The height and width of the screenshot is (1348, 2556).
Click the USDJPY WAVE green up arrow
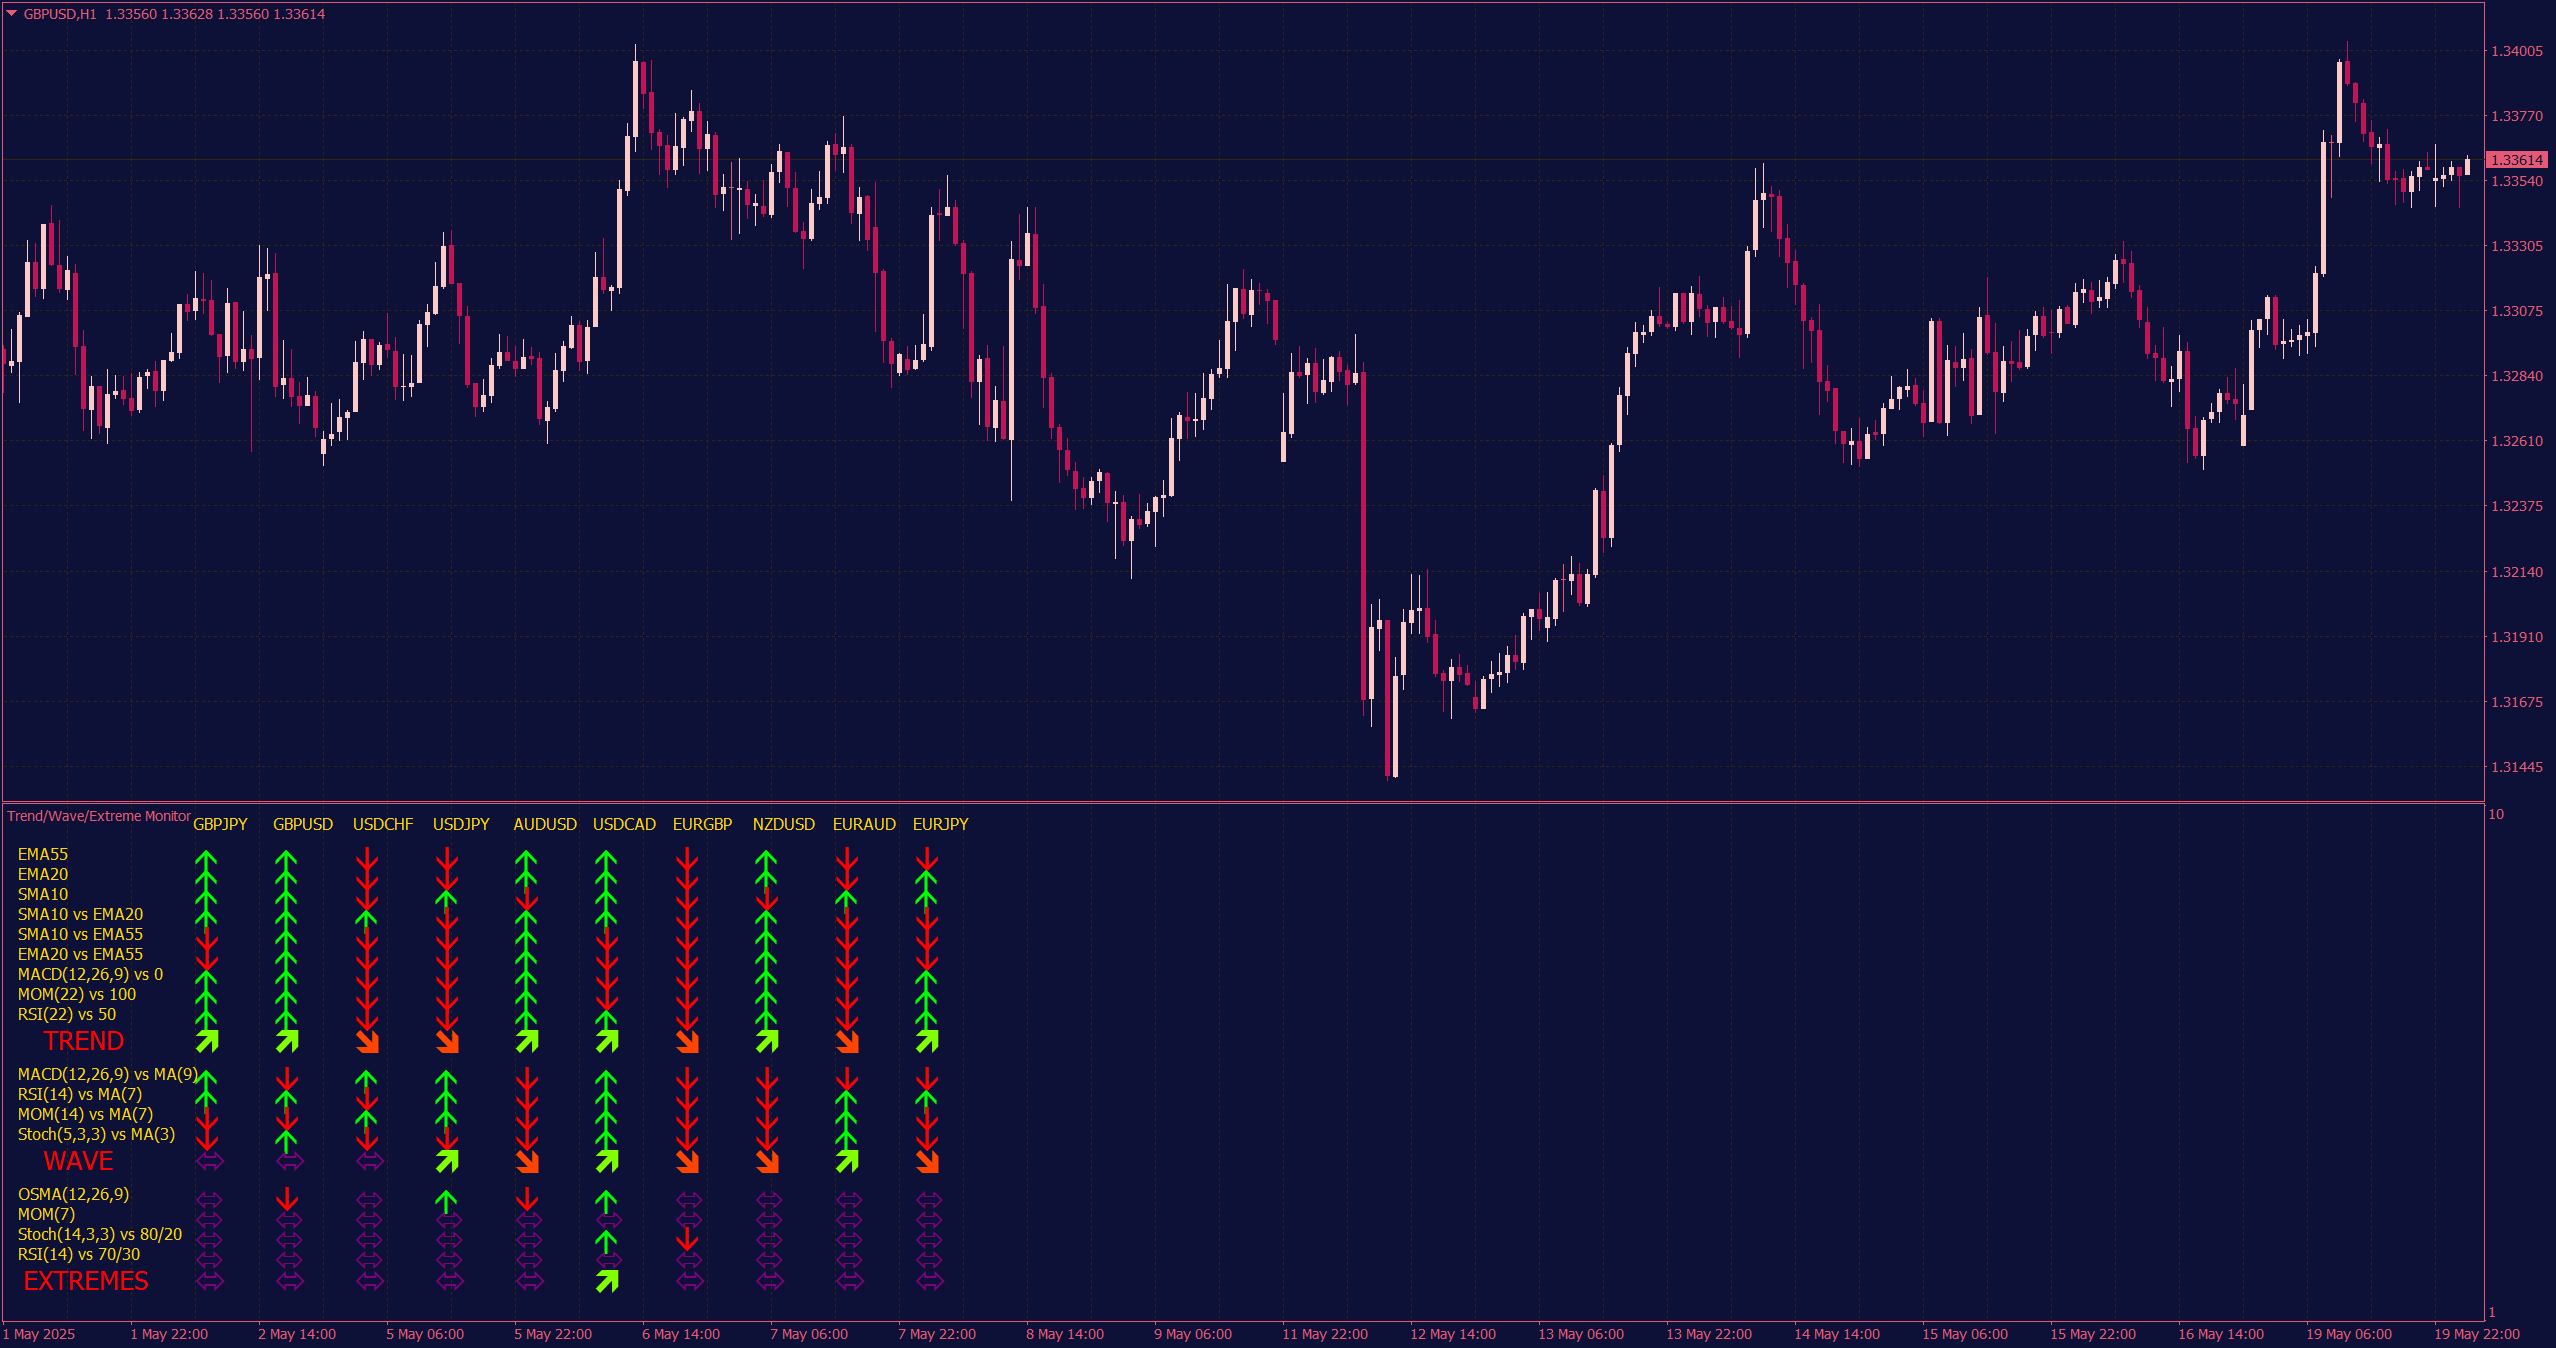pyautogui.click(x=447, y=1161)
